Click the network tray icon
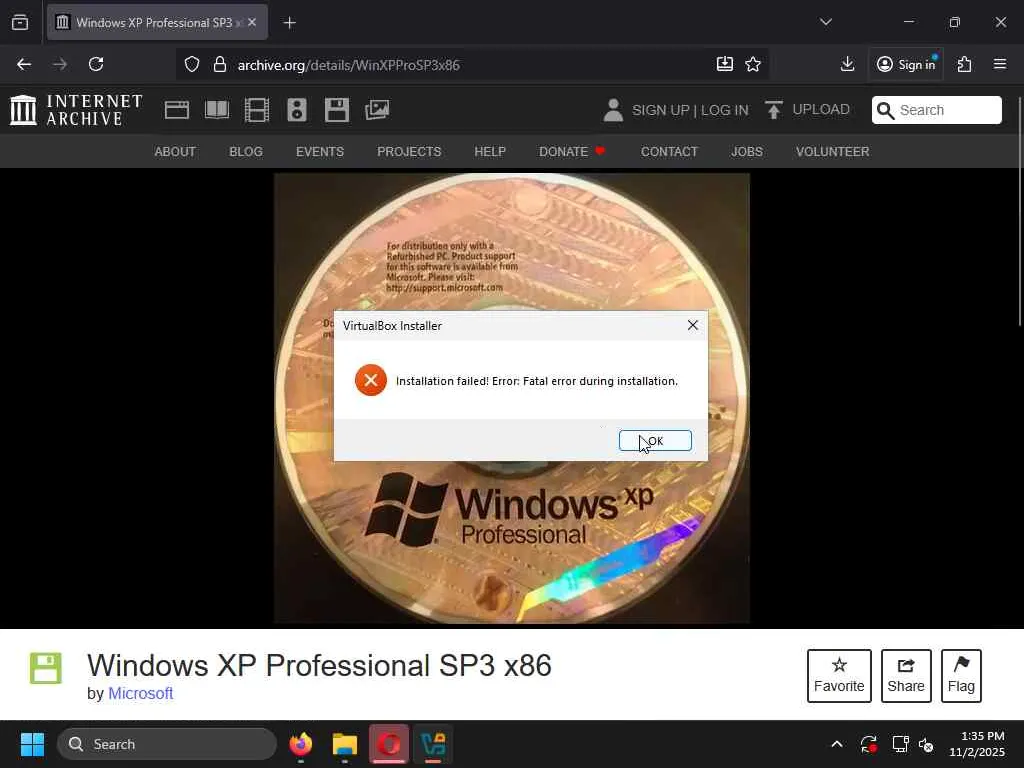This screenshot has width=1024, height=768. [x=901, y=744]
